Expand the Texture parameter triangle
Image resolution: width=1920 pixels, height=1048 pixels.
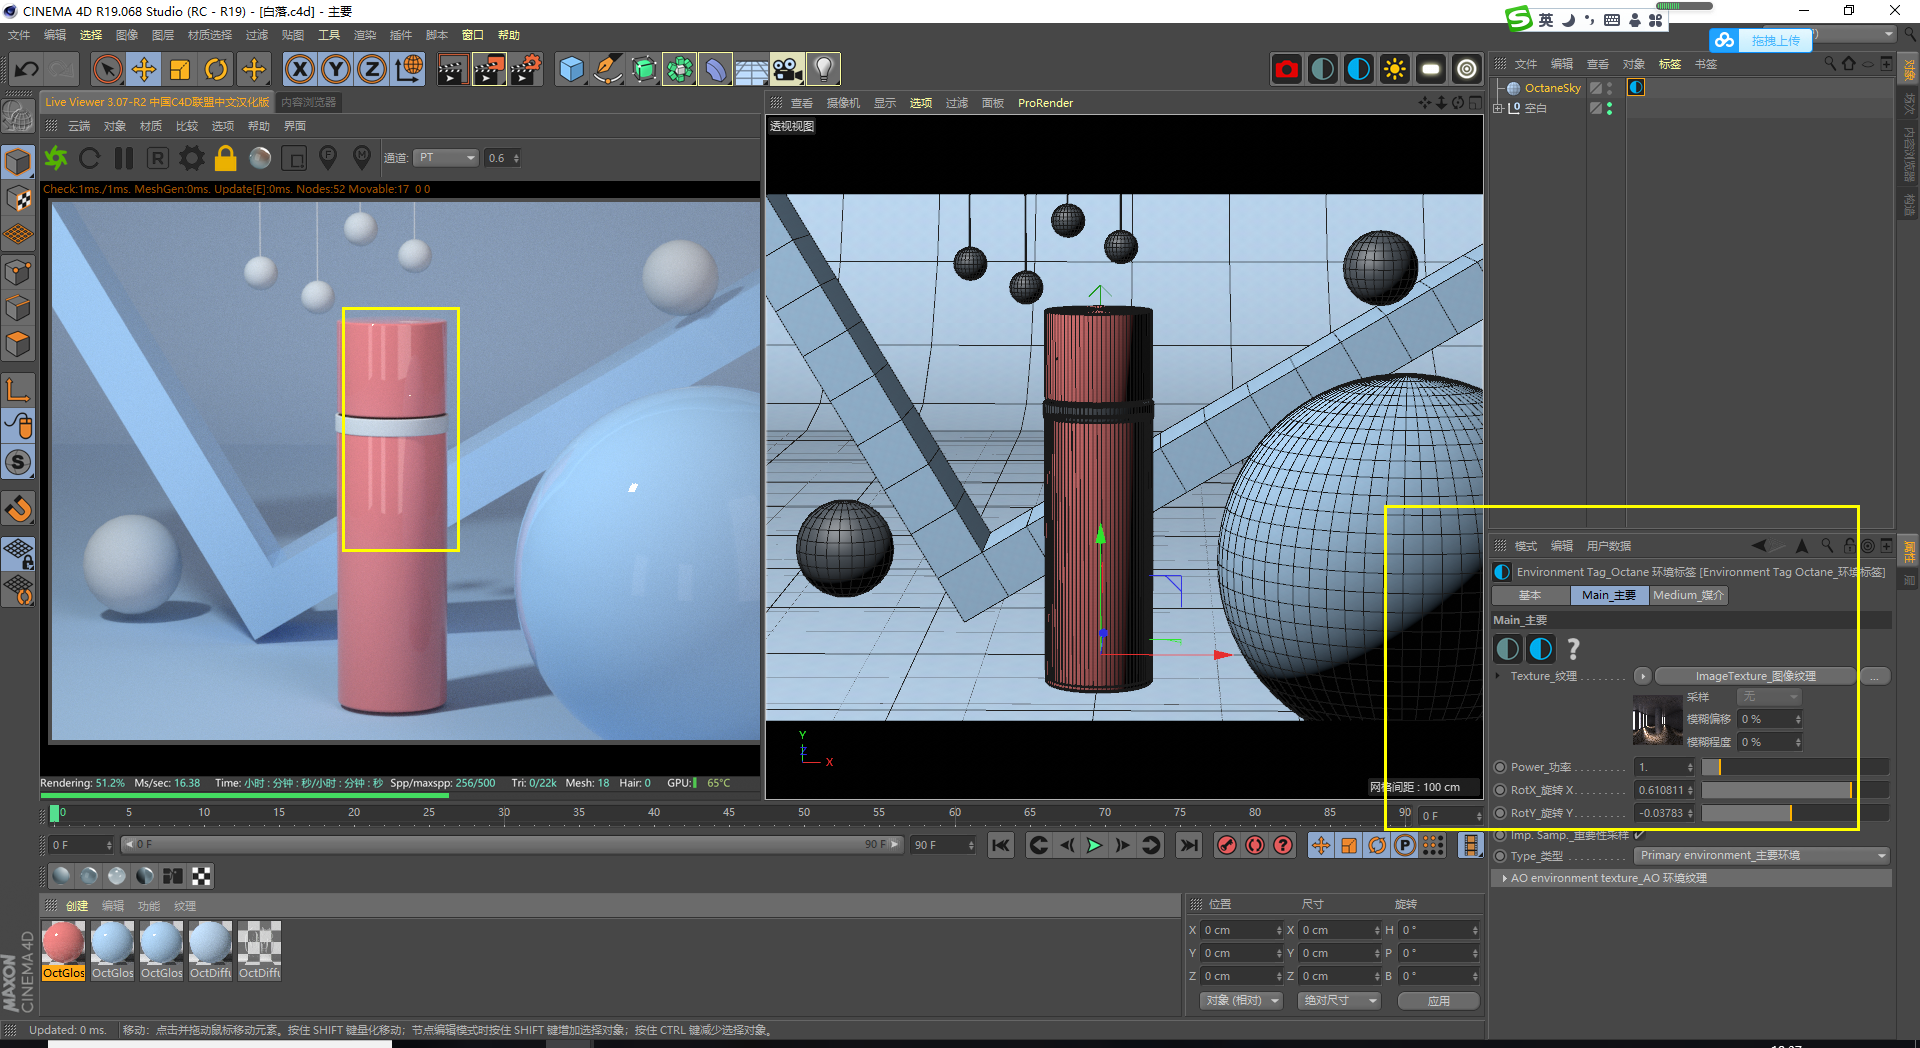click(x=1498, y=676)
